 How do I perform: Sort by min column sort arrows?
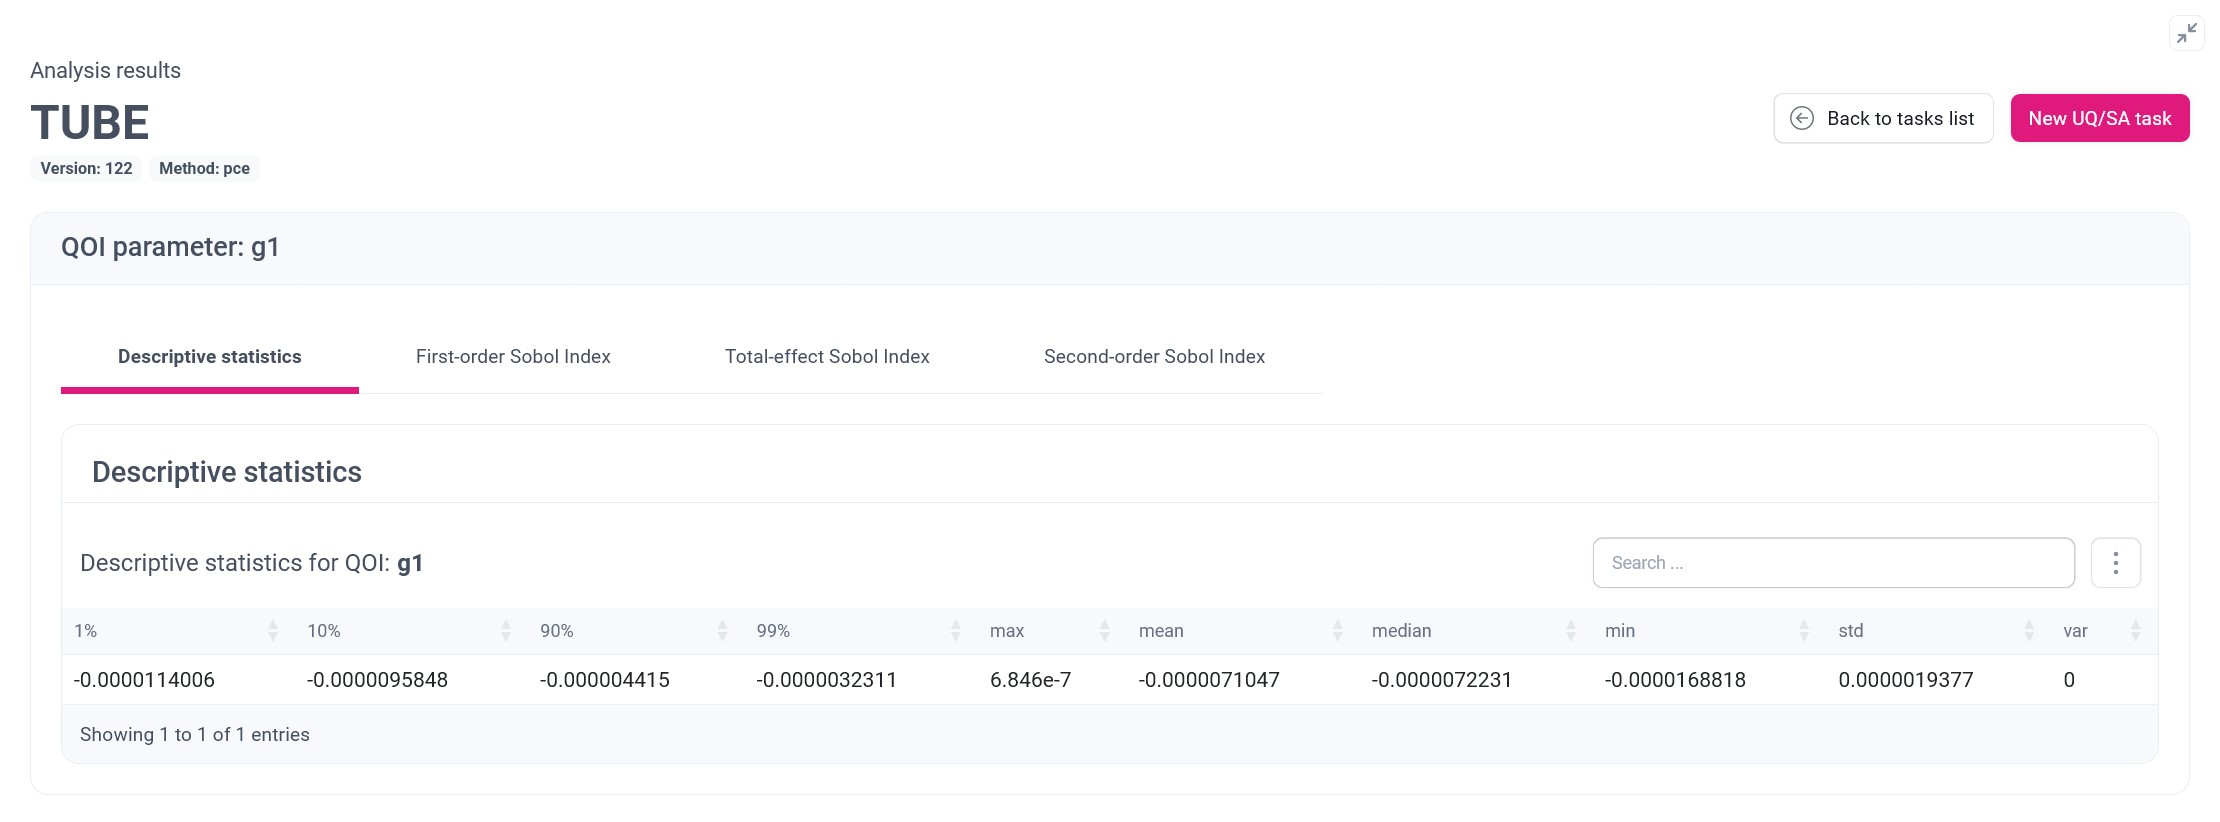click(1804, 630)
